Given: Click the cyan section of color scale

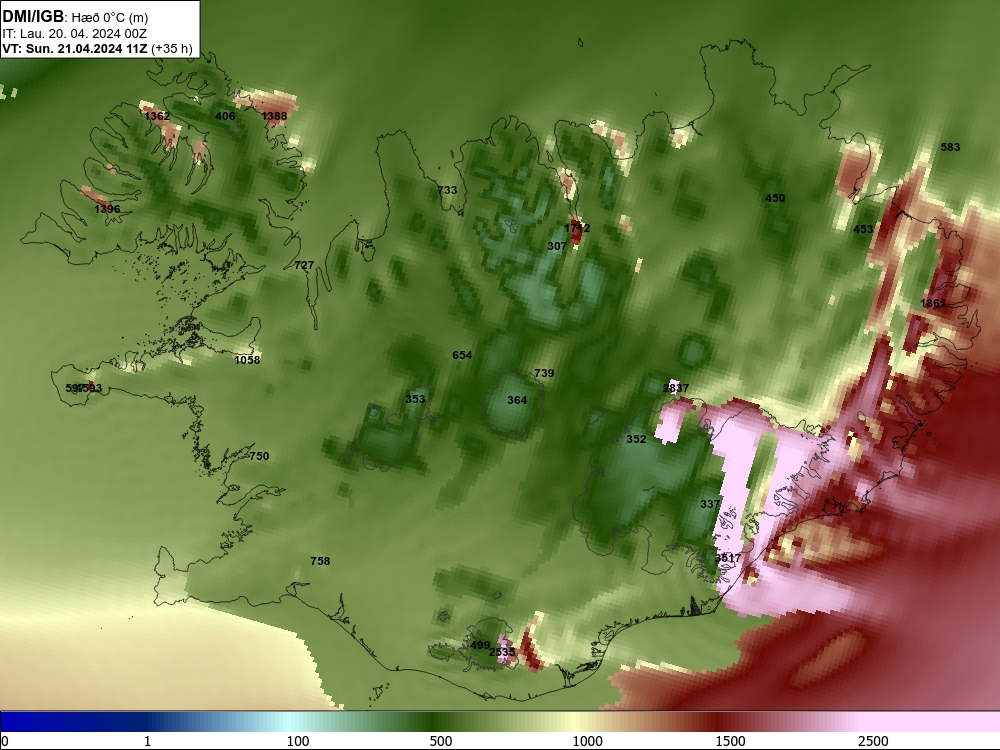Looking at the screenshot, I should coord(290,722).
